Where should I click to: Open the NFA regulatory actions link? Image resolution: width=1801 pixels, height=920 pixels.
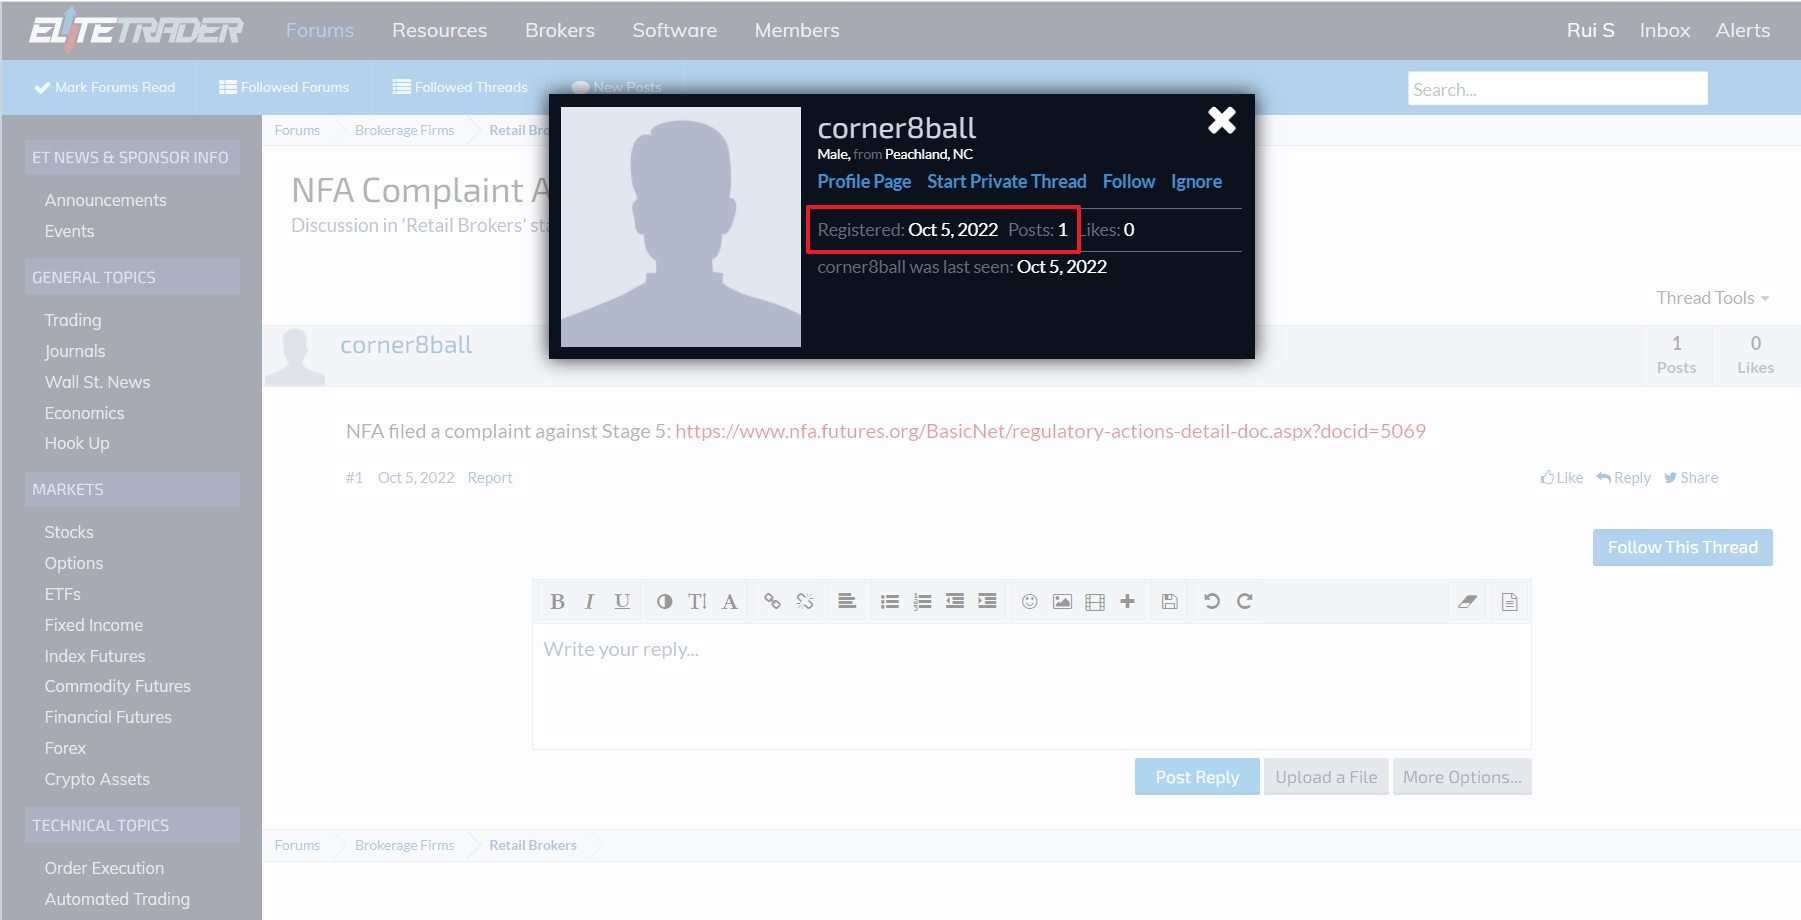click(x=1051, y=431)
